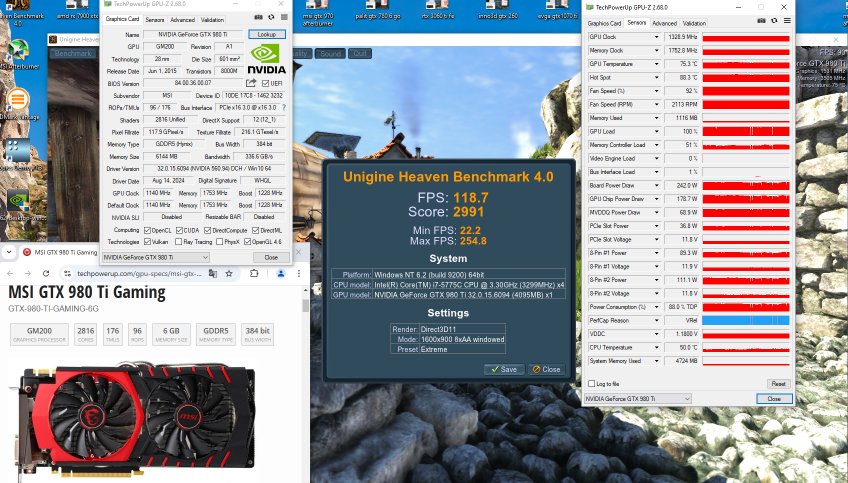The height and width of the screenshot is (483, 848).
Task: Click the Lookup button in GPU-Z
Action: coord(267,34)
